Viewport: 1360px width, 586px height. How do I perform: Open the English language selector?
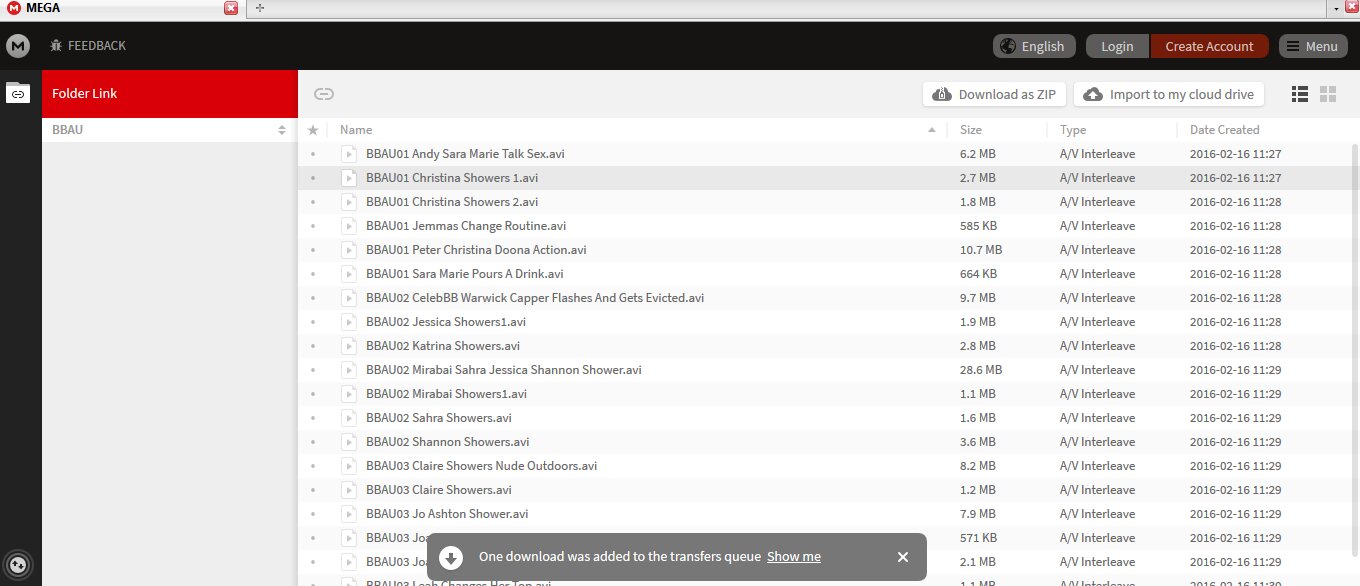point(1034,46)
